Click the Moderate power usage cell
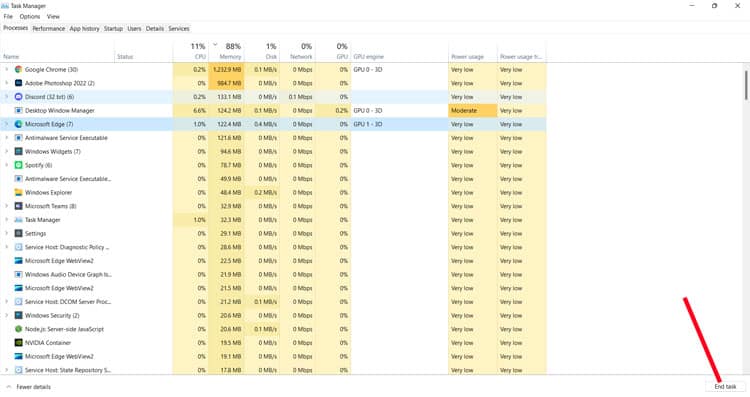This screenshot has width=750, height=397. [x=473, y=110]
